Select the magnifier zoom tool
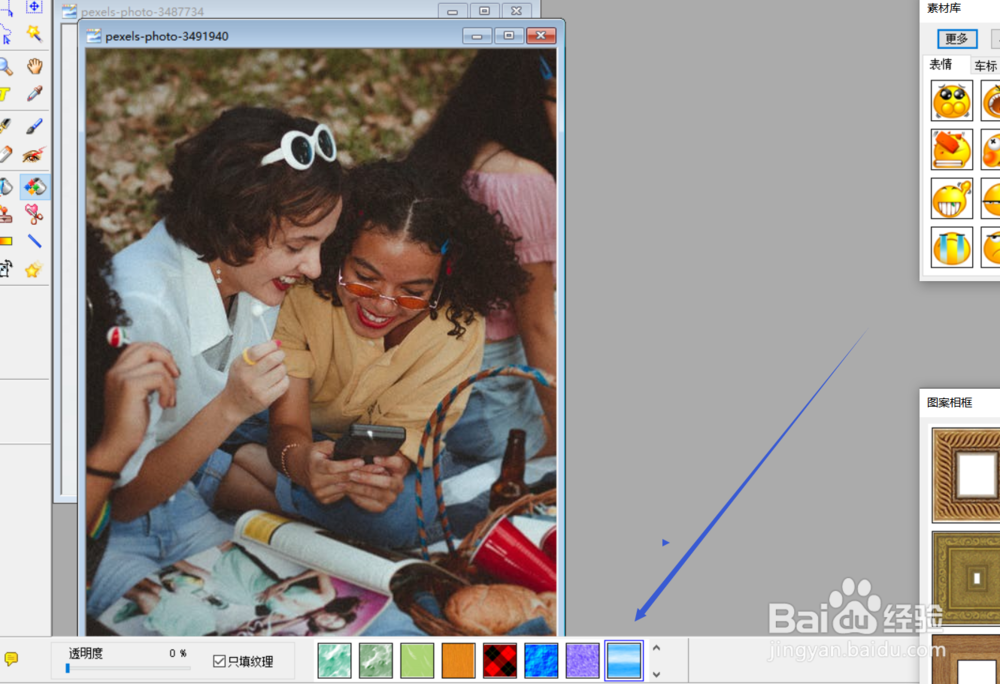Image resolution: width=1000 pixels, height=684 pixels. [x=6, y=66]
